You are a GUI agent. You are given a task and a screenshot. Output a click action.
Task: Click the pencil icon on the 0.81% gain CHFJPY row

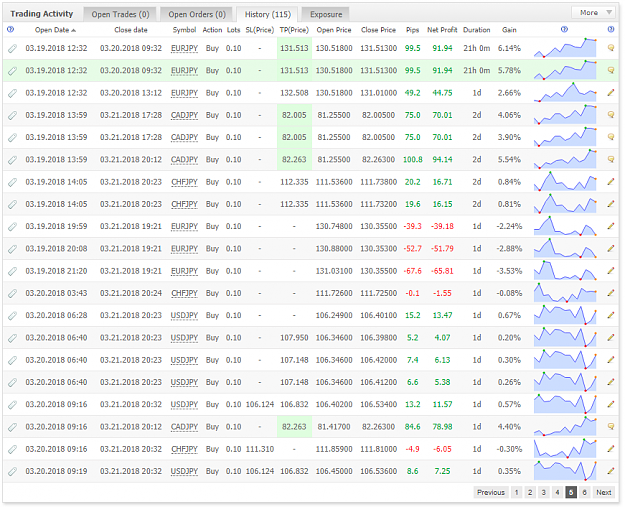611,204
